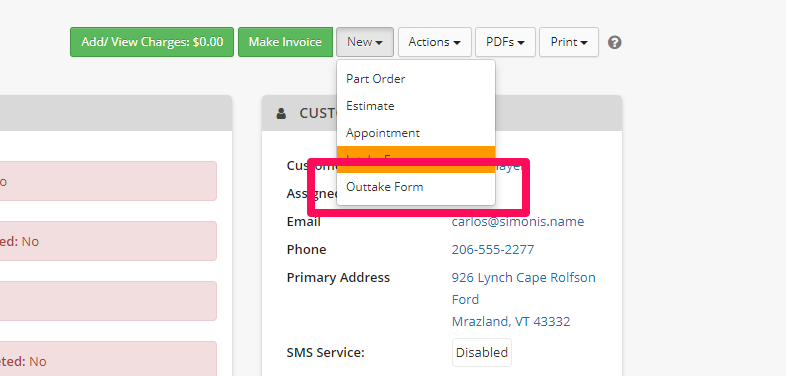
Task: Click phone number 206-555-2277
Action: (493, 250)
